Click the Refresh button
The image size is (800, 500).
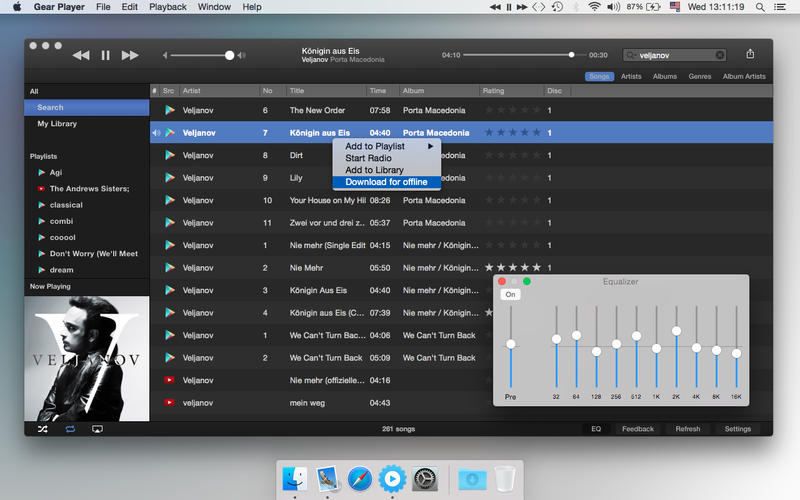coord(688,429)
